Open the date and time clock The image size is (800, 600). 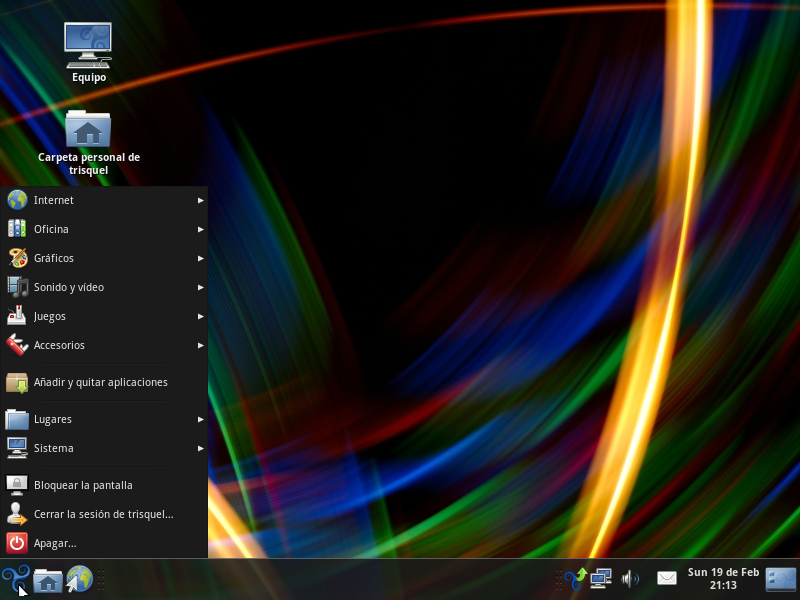click(723, 579)
